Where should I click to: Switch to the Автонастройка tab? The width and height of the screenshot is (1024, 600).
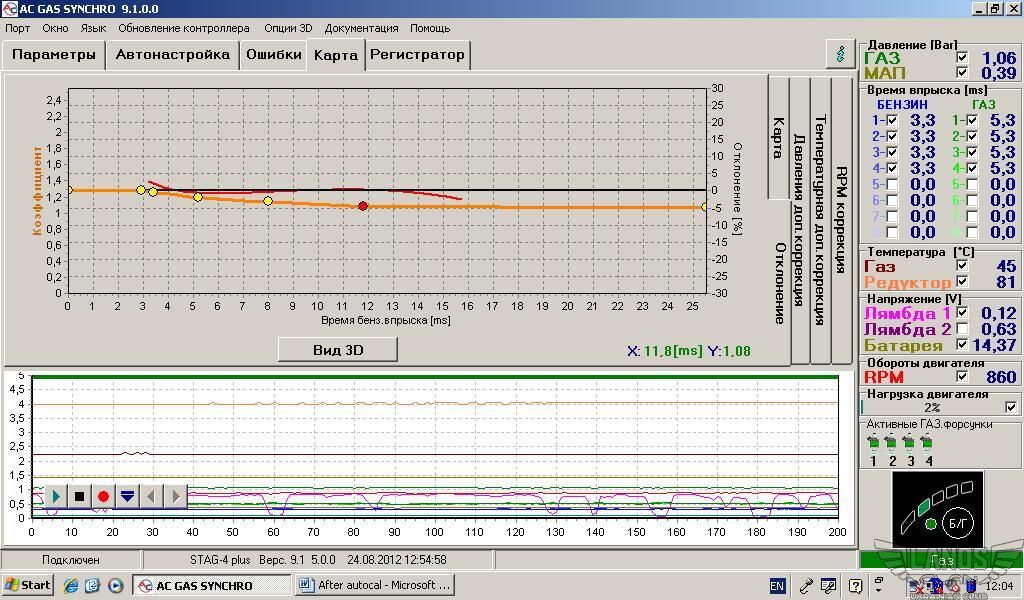172,55
